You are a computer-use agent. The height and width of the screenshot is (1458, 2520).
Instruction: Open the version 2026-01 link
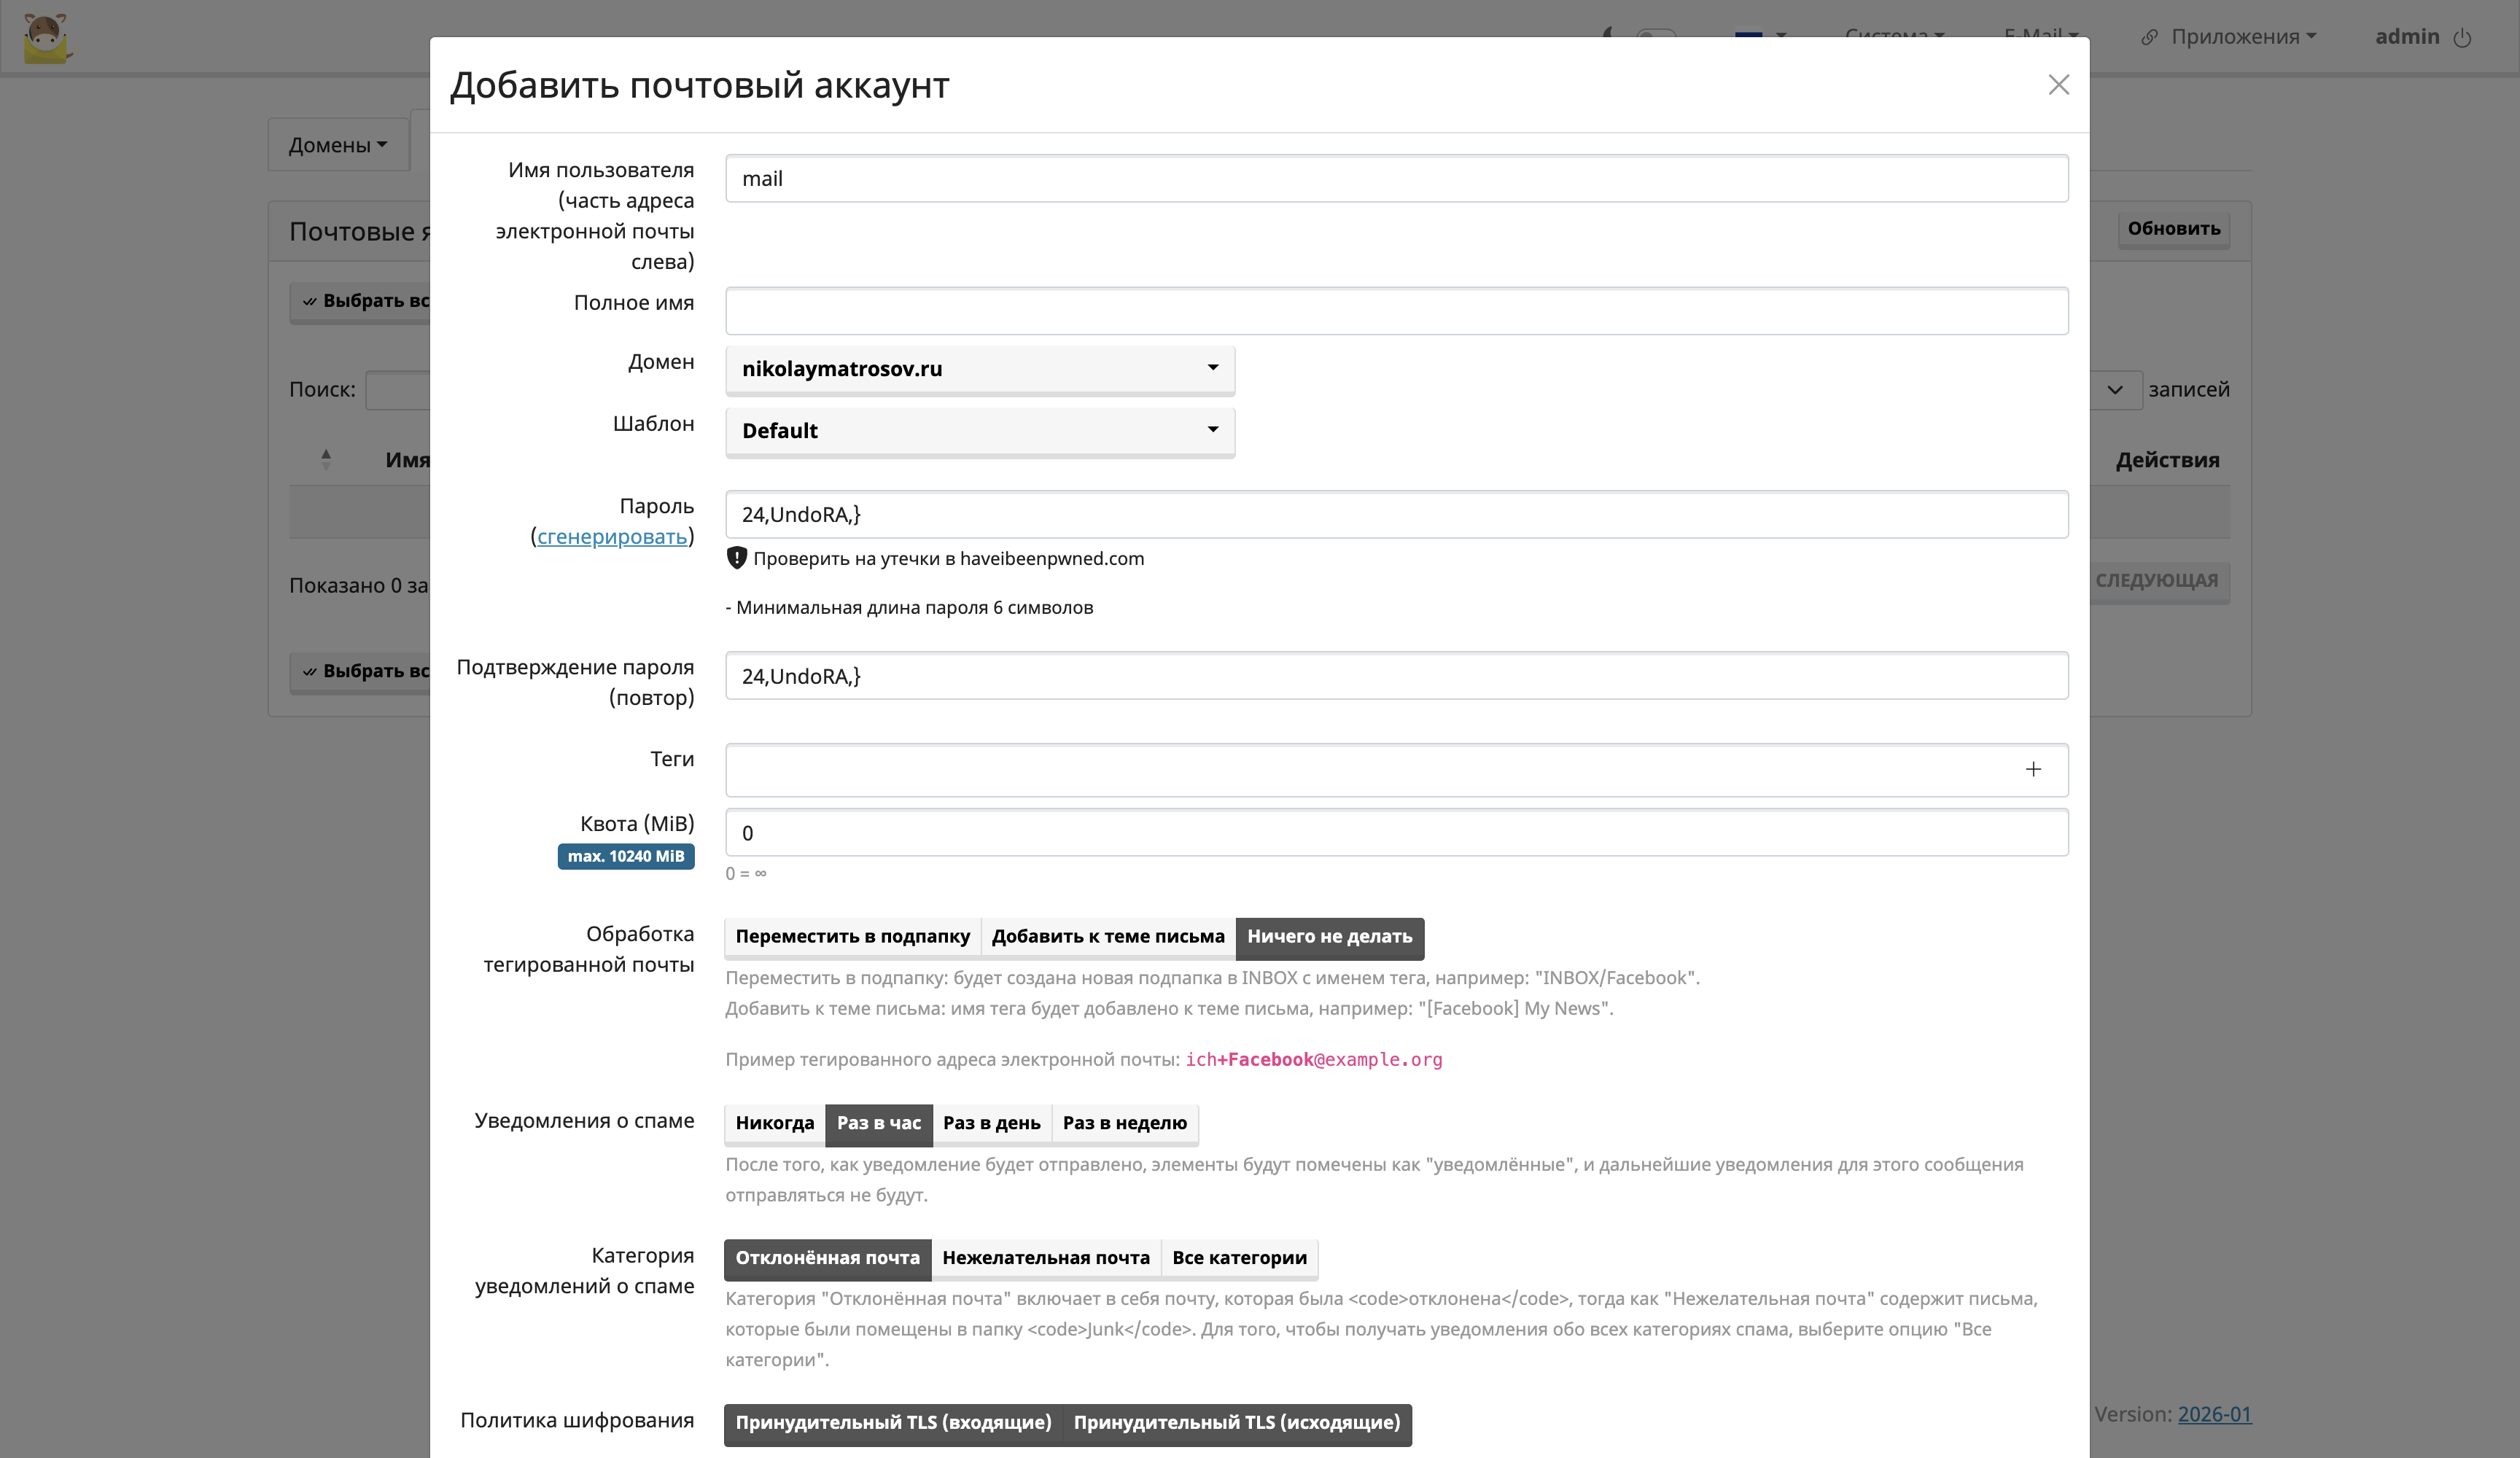2214,1414
